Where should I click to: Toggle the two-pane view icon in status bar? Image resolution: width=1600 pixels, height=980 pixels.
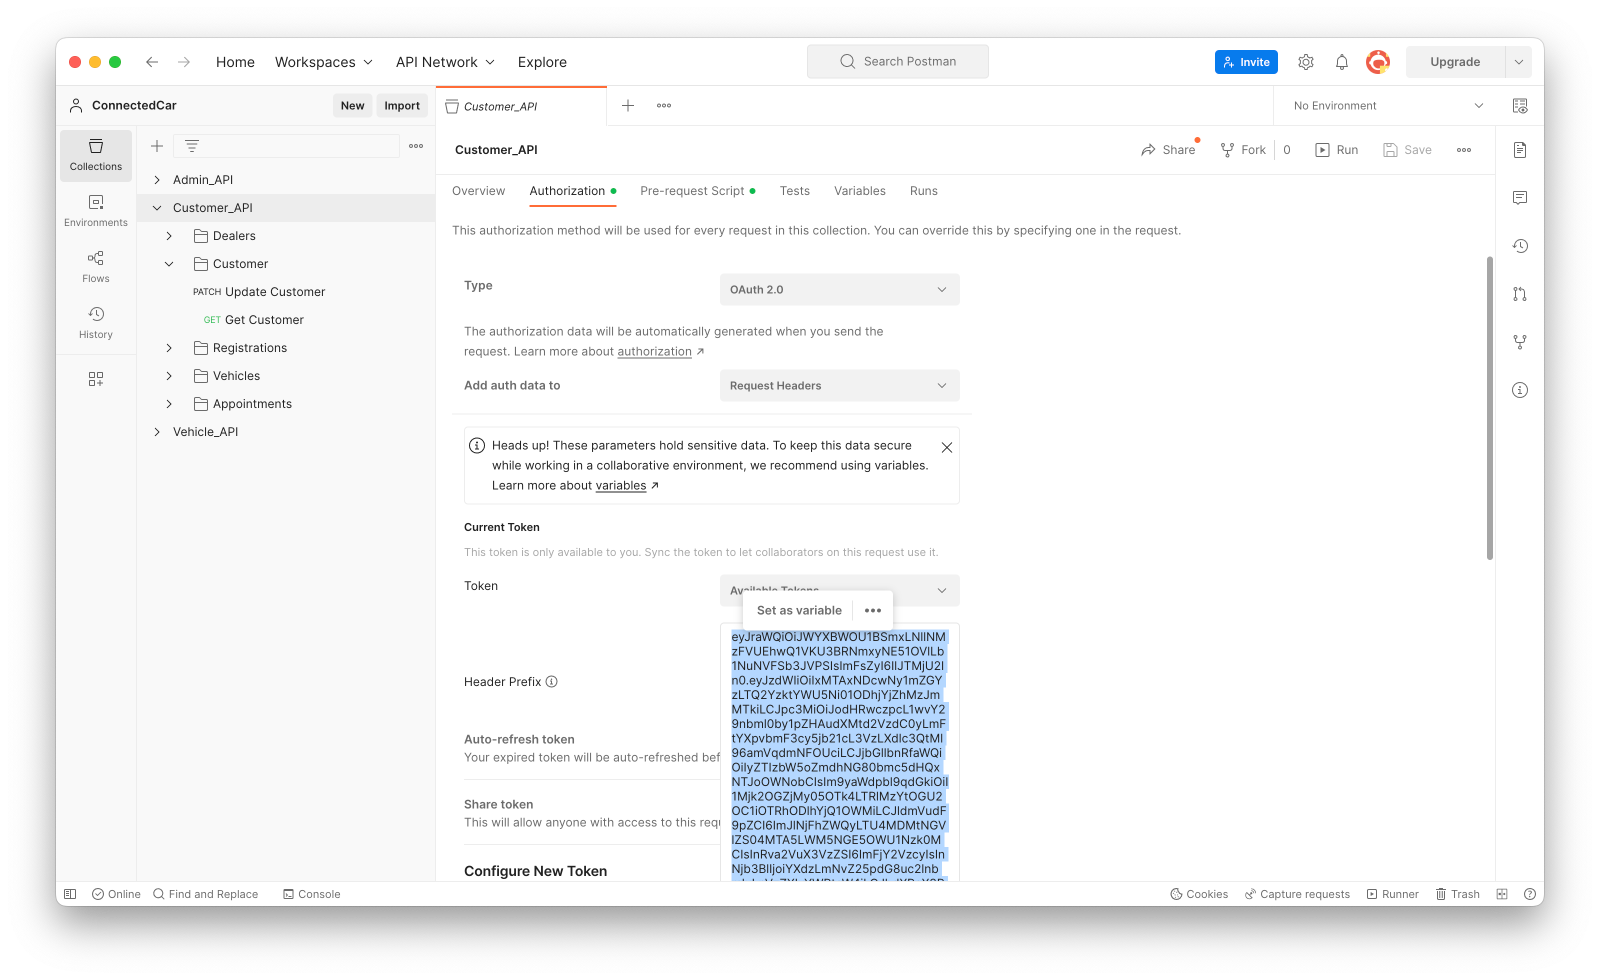(x=1502, y=894)
